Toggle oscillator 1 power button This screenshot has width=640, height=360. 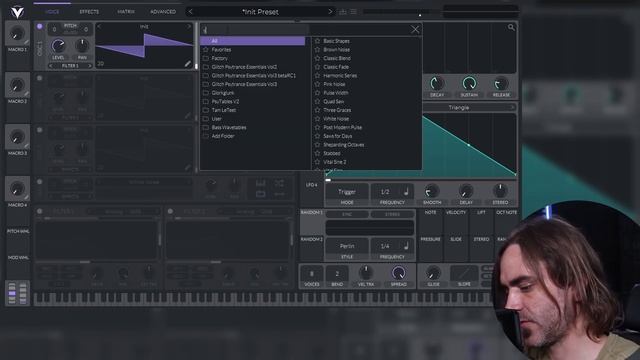[40, 27]
